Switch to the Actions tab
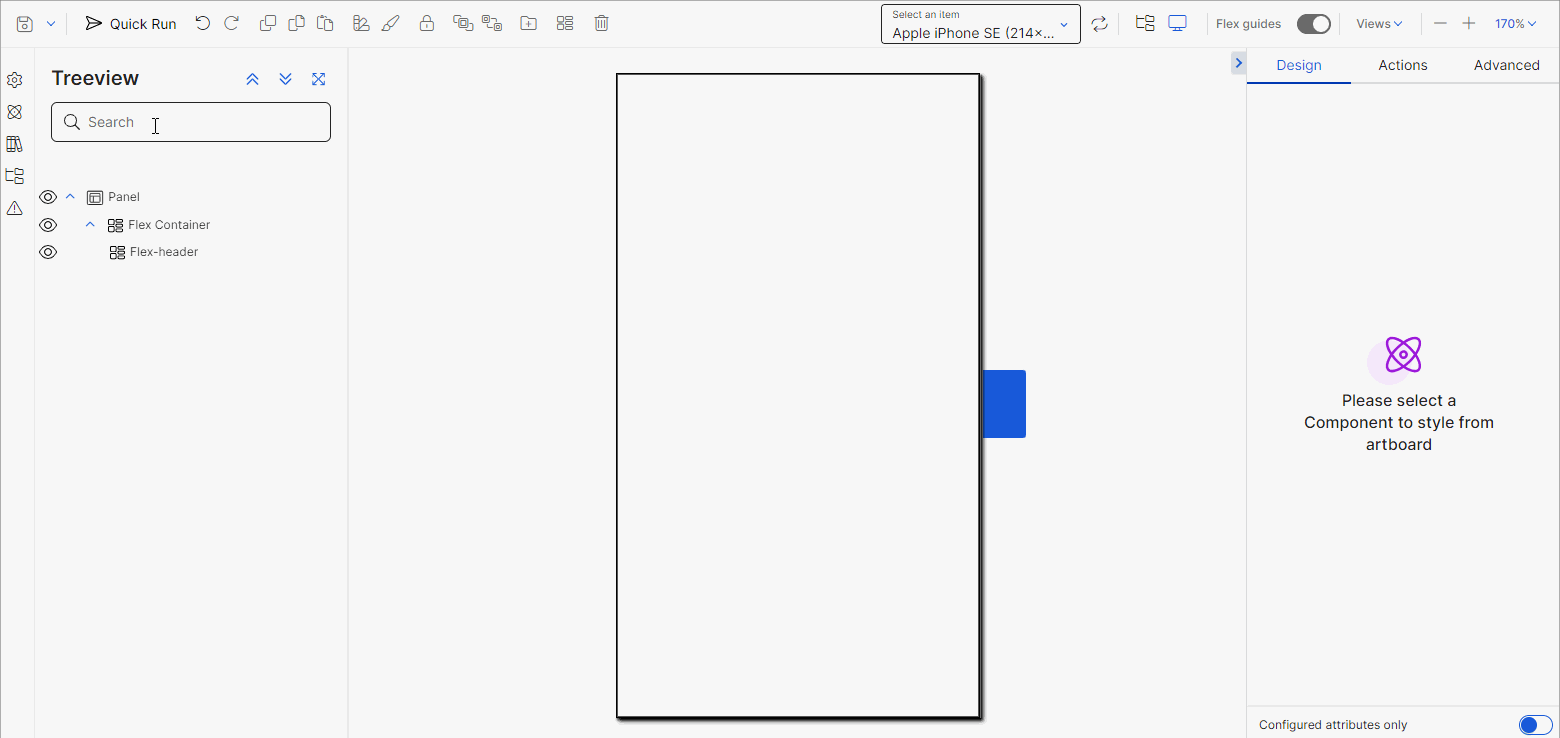The width and height of the screenshot is (1560, 738). (x=1402, y=65)
